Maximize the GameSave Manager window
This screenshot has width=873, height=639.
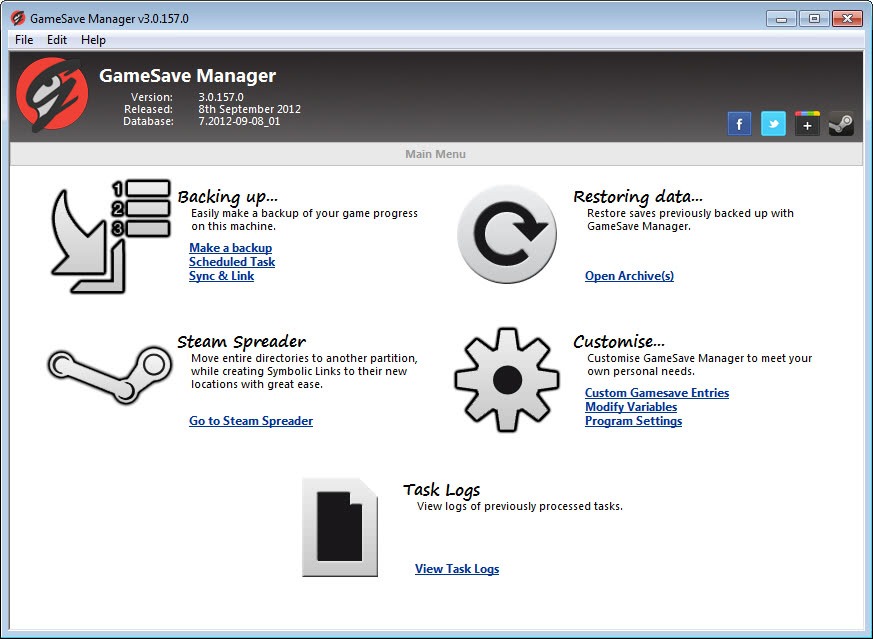click(814, 19)
